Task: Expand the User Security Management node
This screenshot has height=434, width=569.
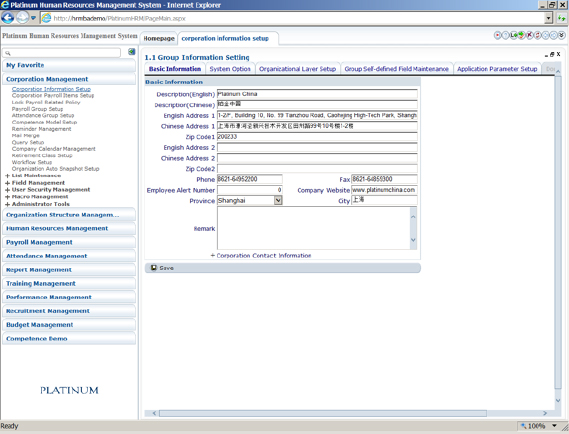Action: tap(7, 190)
